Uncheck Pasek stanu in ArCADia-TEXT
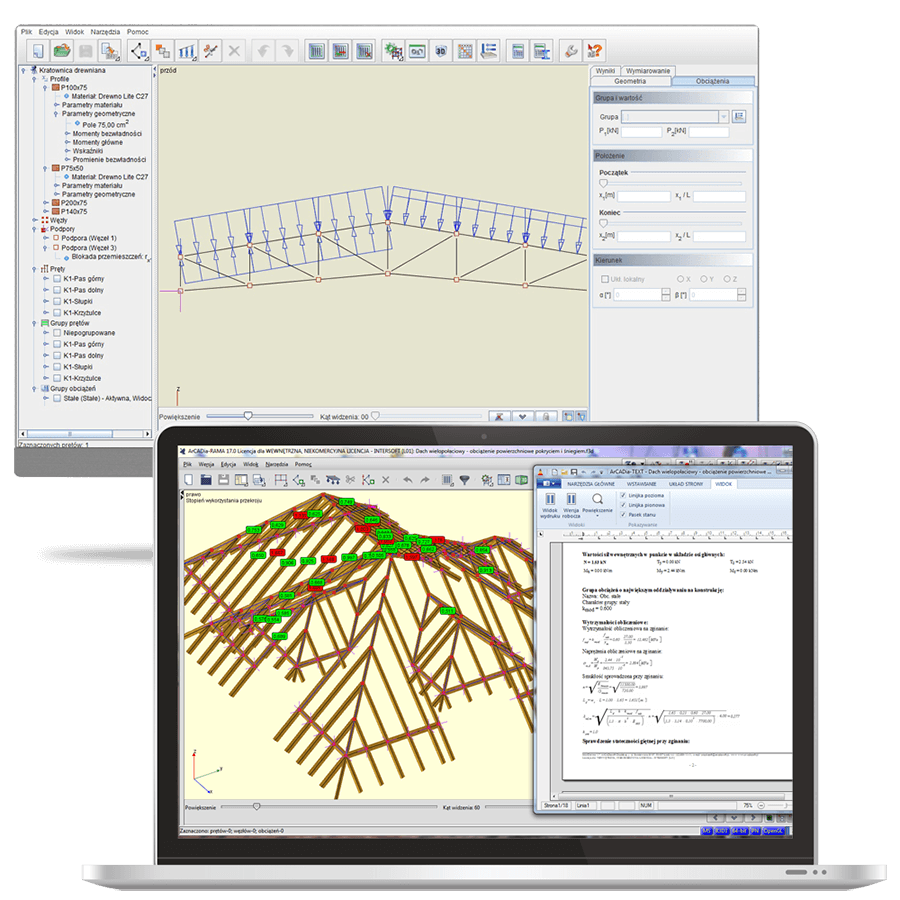 [623, 515]
